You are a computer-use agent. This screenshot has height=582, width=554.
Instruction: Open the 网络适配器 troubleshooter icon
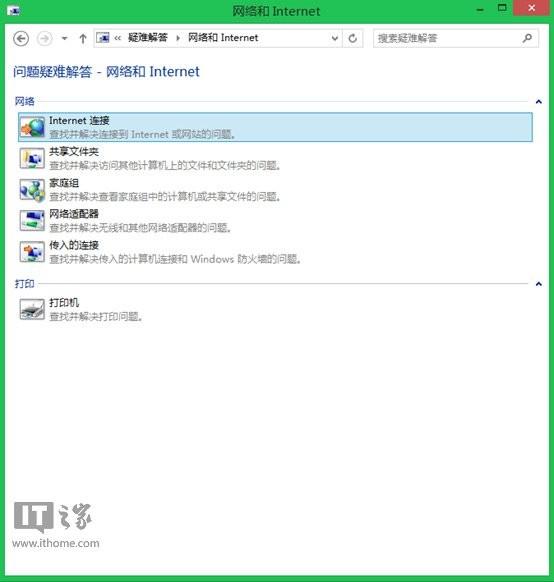32,220
